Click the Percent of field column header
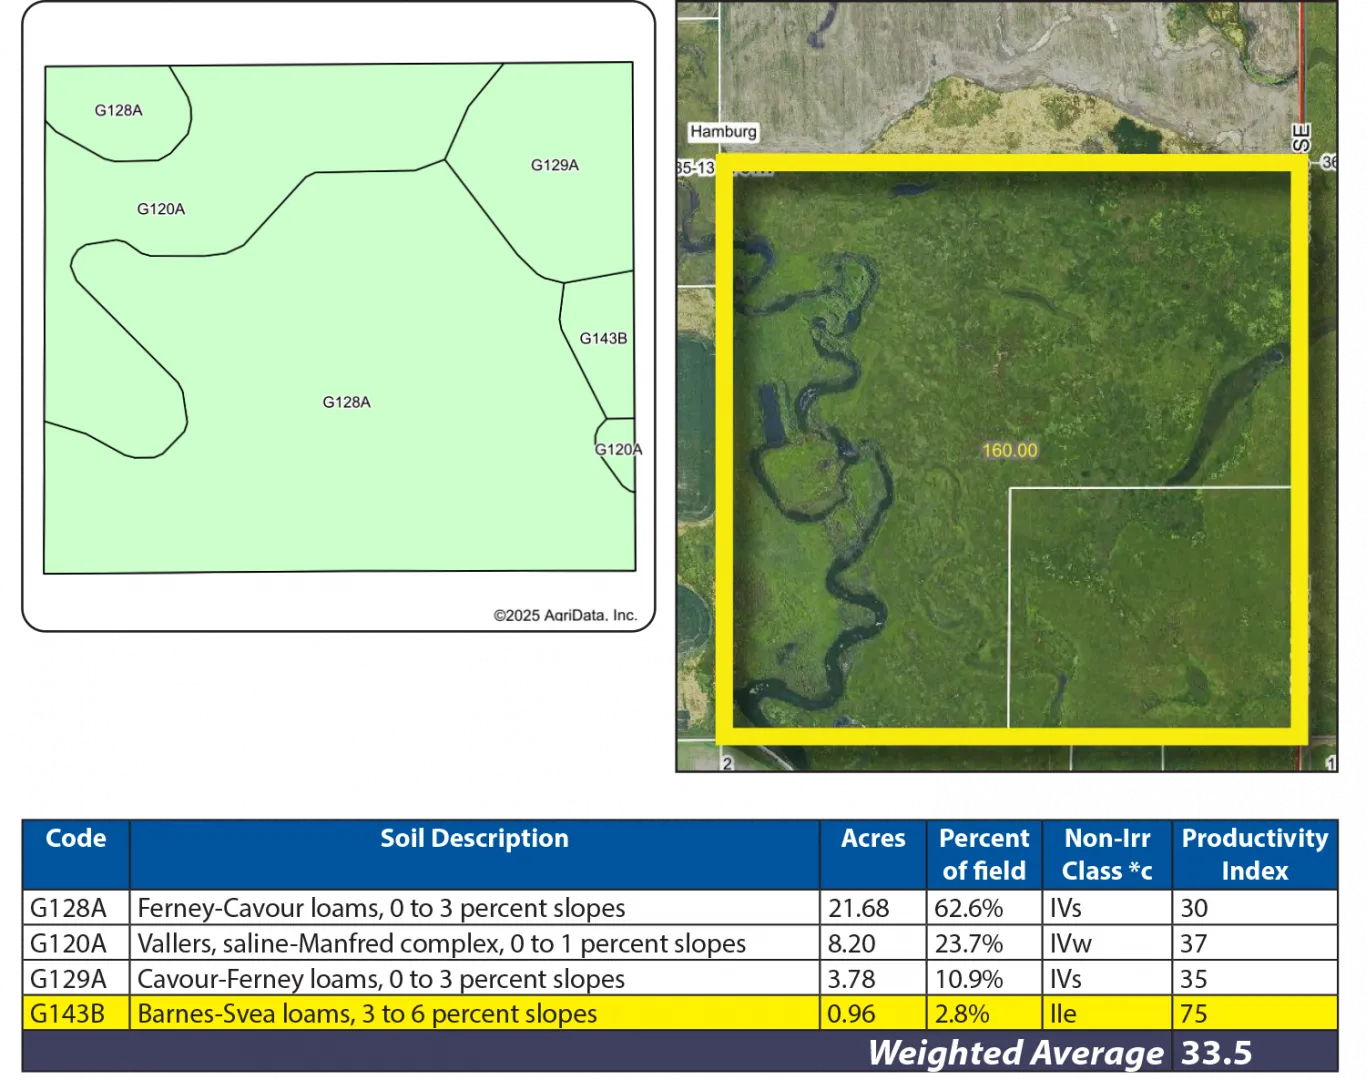The image size is (1366, 1080). pyautogui.click(x=984, y=854)
